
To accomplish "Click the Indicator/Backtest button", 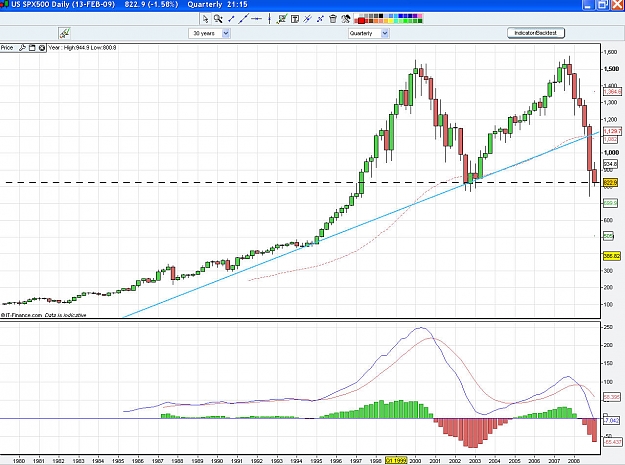I will 536,33.
